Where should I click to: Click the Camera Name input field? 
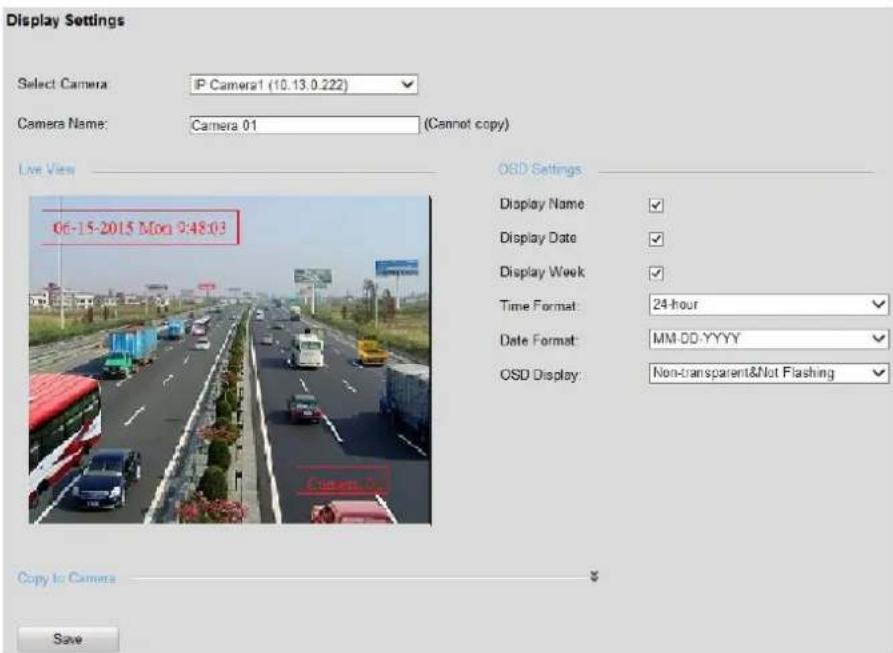[304, 125]
